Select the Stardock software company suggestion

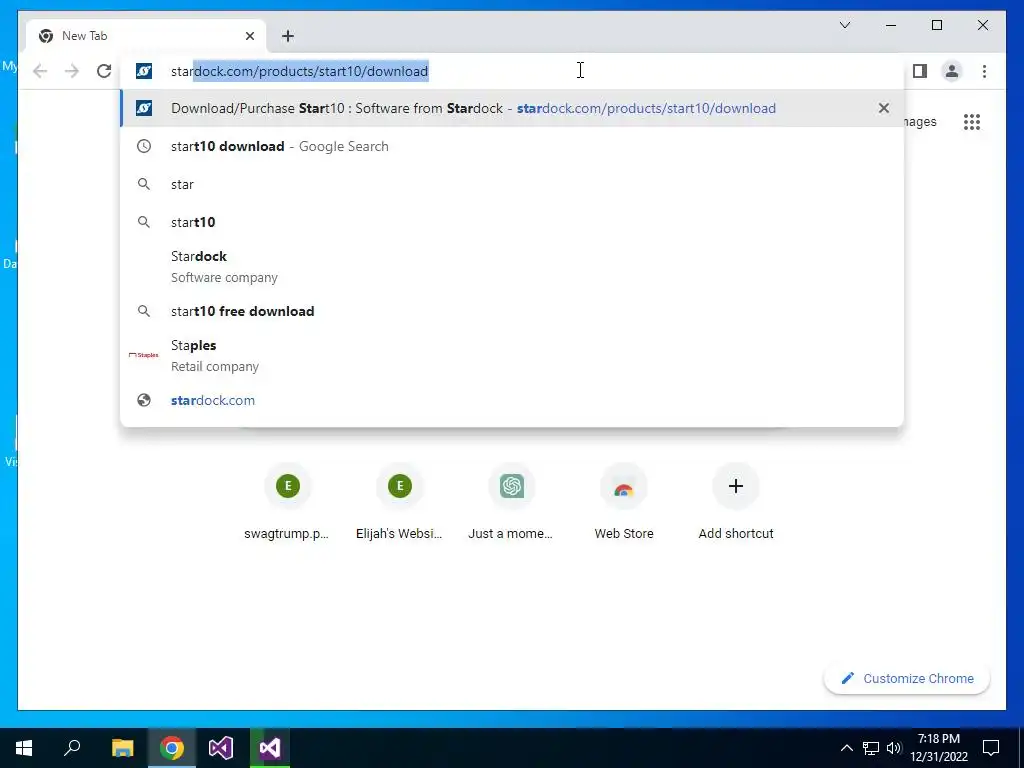tap(512, 266)
